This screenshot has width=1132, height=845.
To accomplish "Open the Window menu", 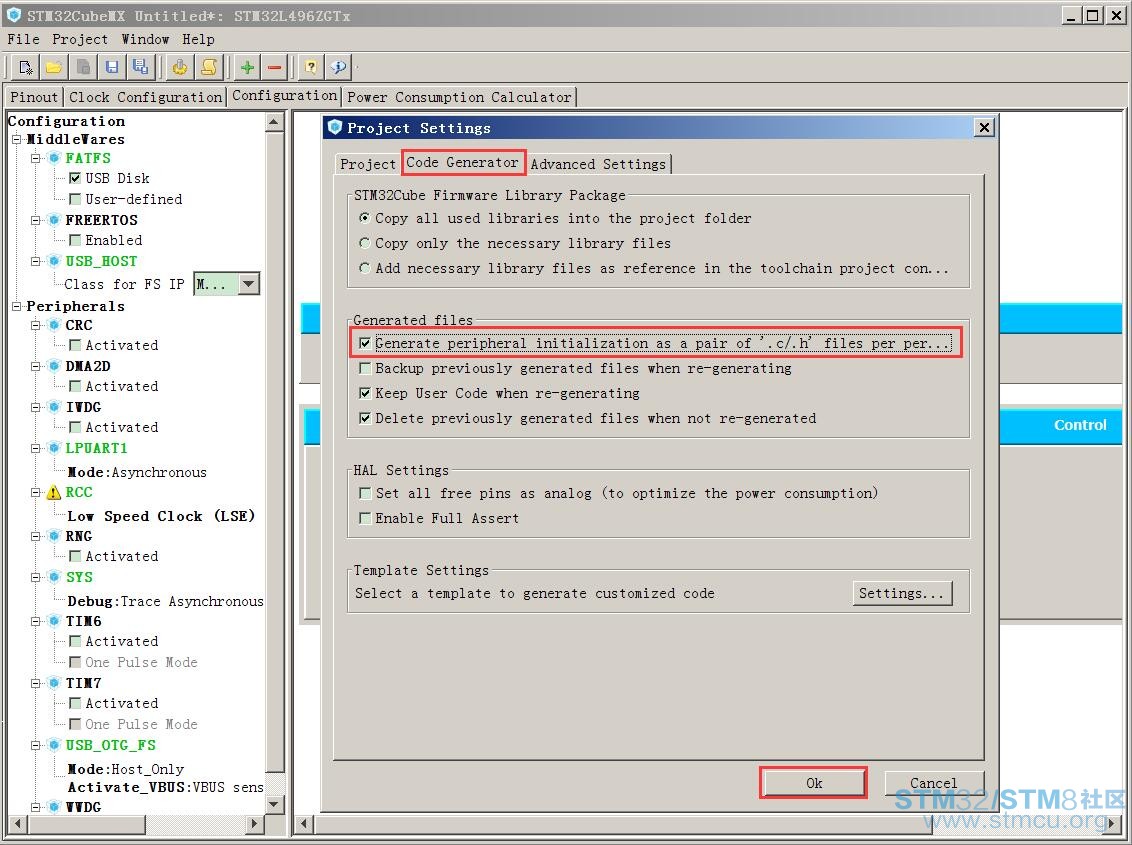I will coord(145,39).
